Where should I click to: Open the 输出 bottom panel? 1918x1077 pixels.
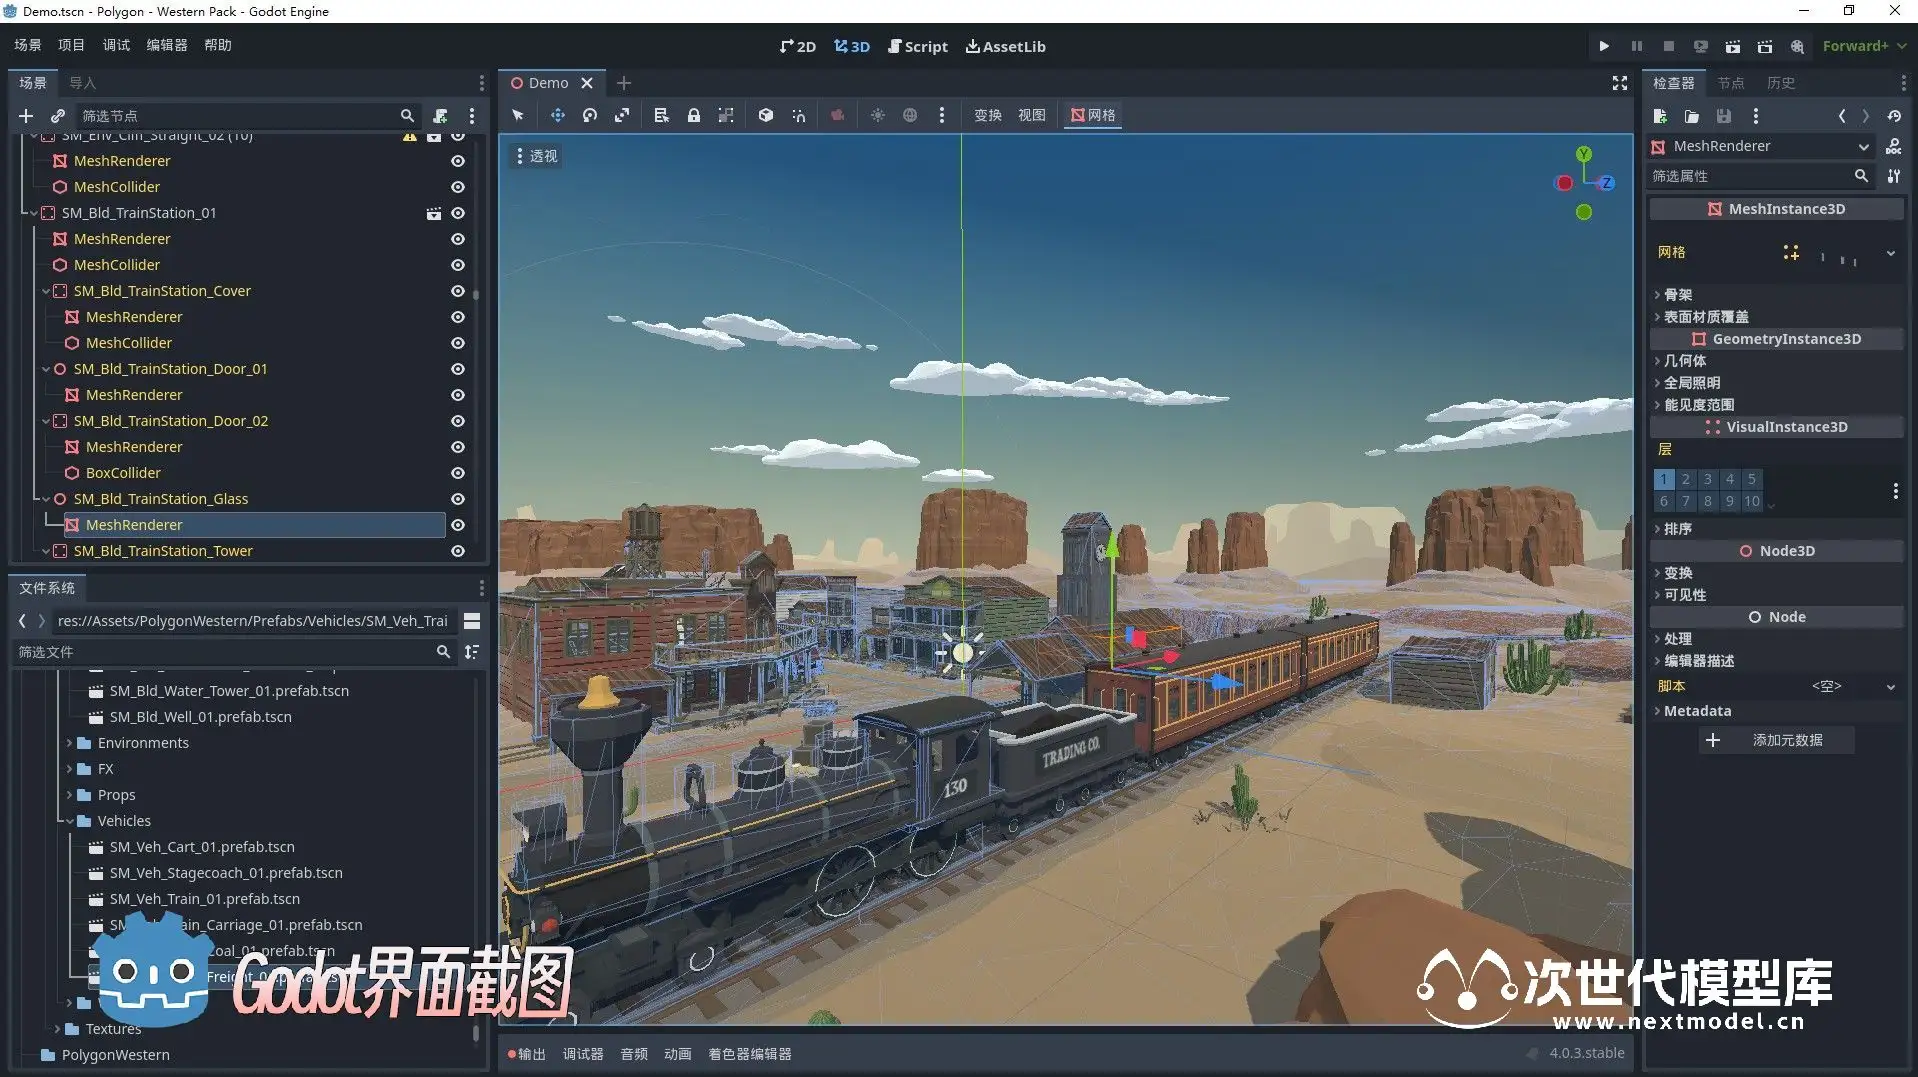(527, 1054)
